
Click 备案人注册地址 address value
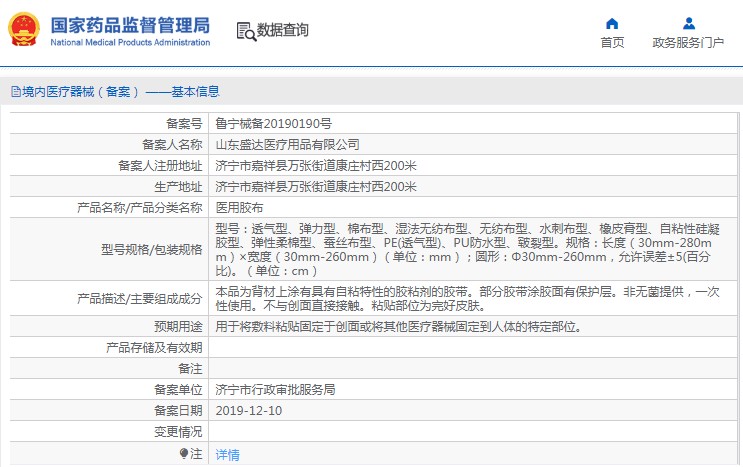pos(316,166)
